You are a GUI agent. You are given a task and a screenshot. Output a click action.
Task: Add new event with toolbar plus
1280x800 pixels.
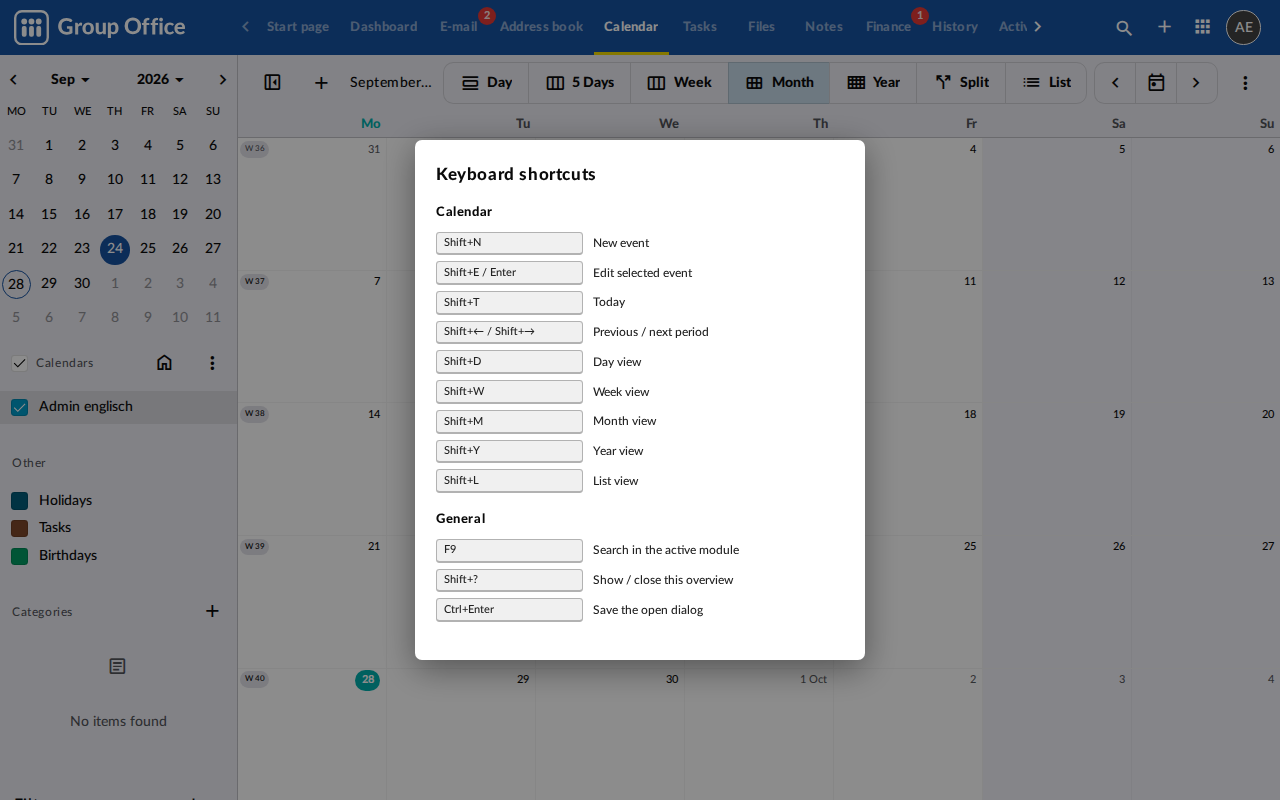click(321, 82)
